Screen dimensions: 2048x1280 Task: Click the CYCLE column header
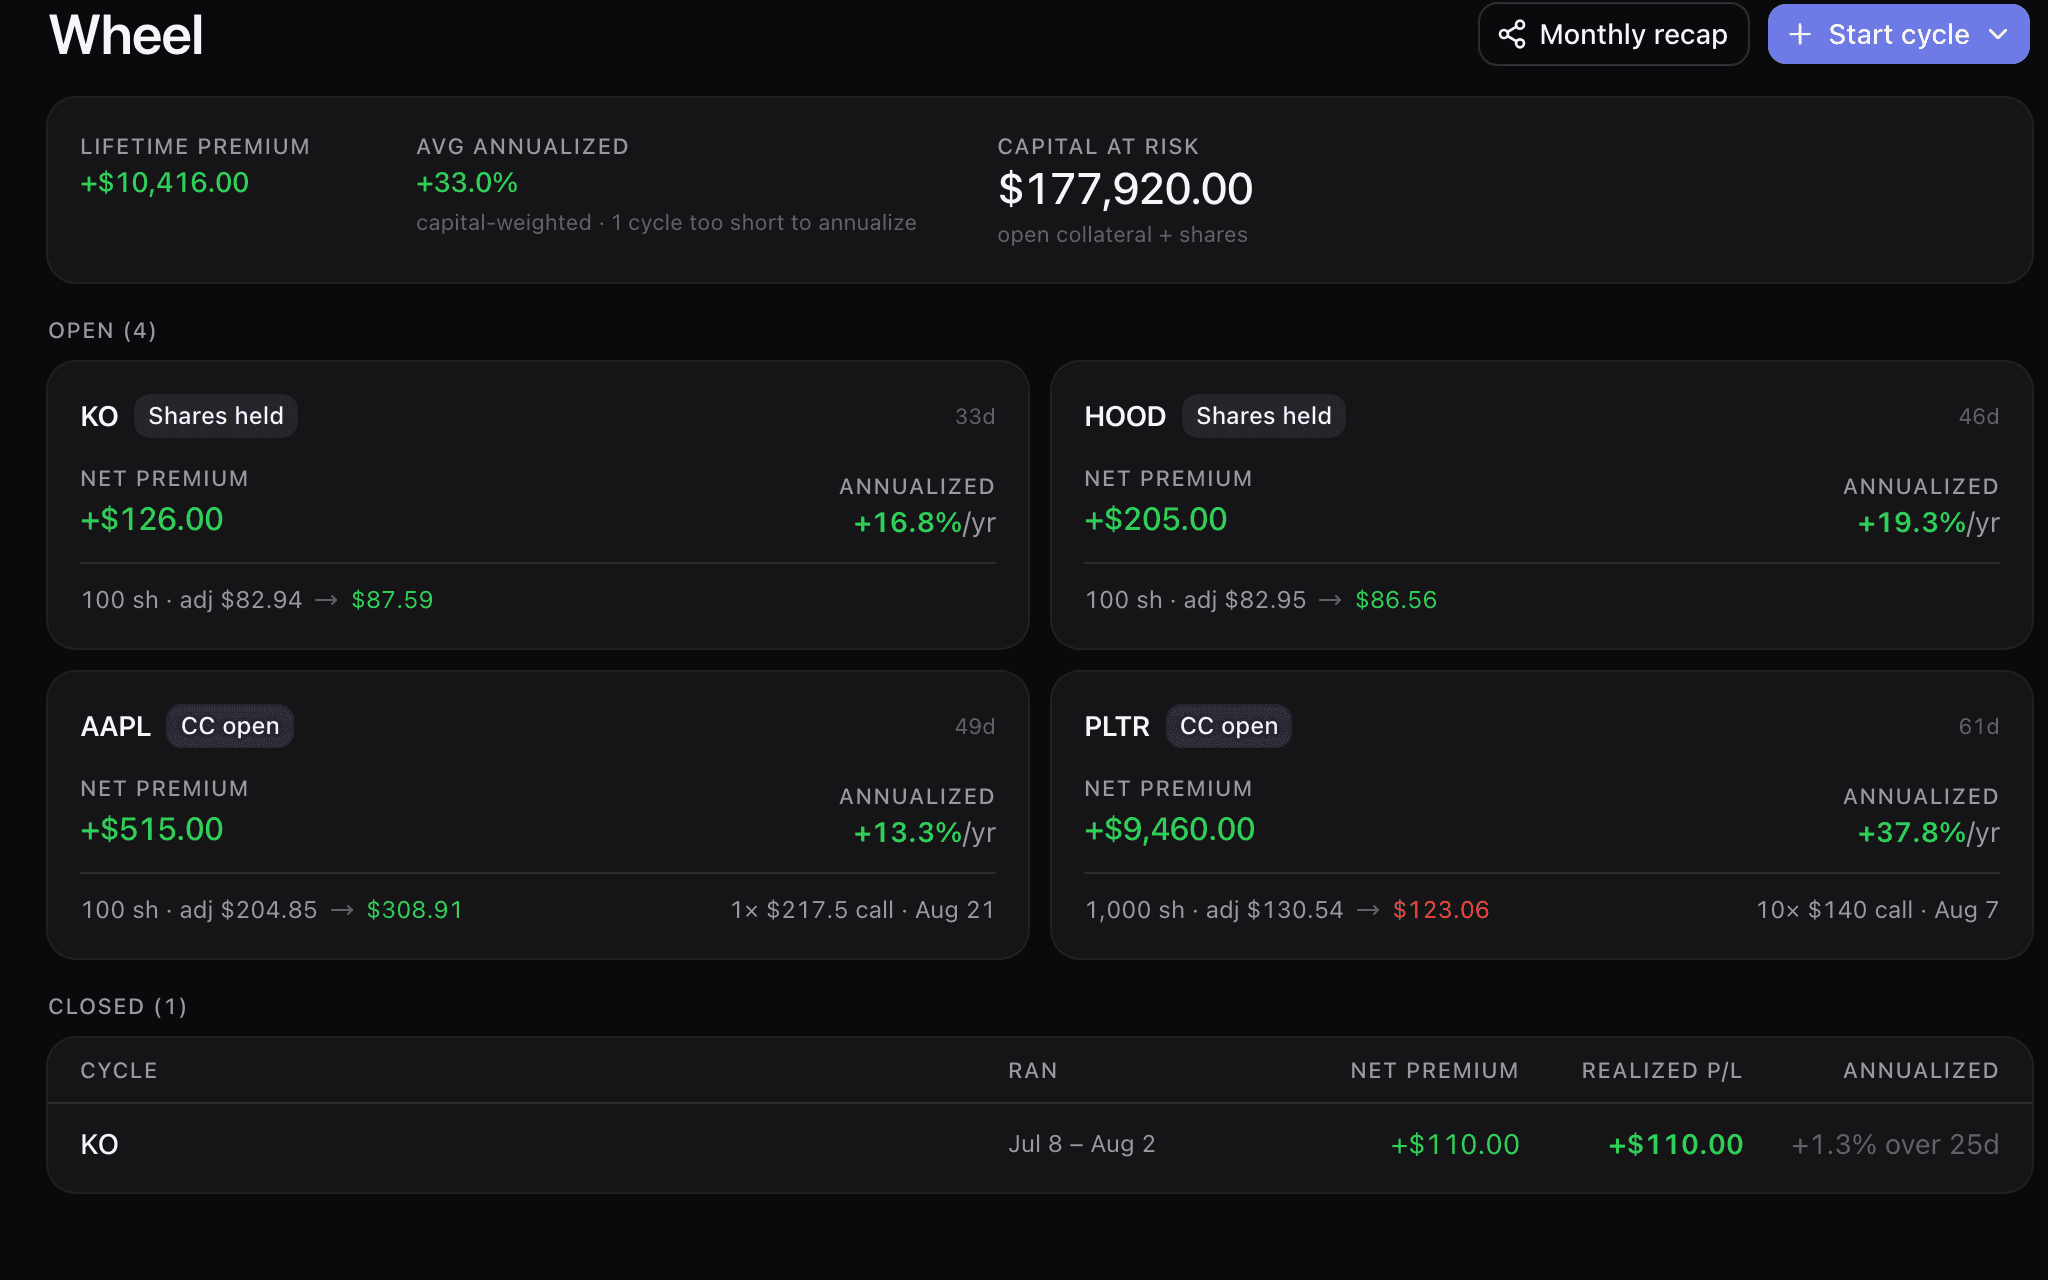tap(119, 1071)
